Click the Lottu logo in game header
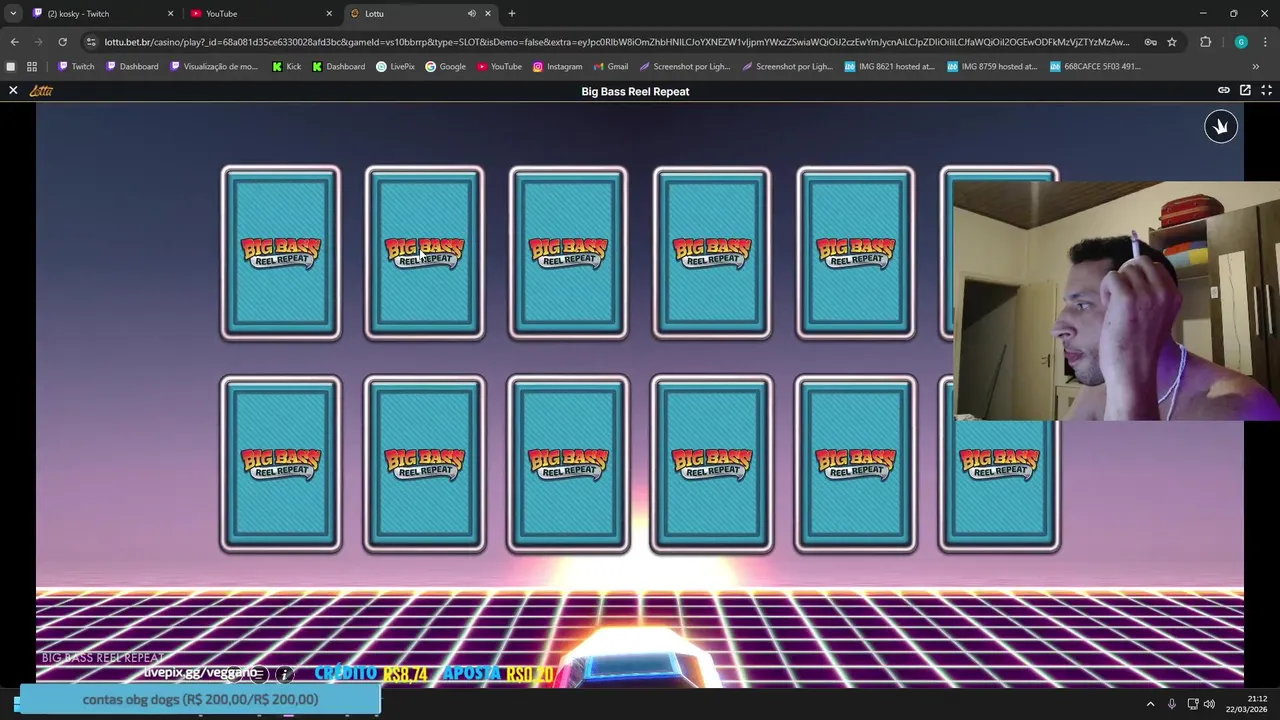The image size is (1280, 720). (41, 91)
